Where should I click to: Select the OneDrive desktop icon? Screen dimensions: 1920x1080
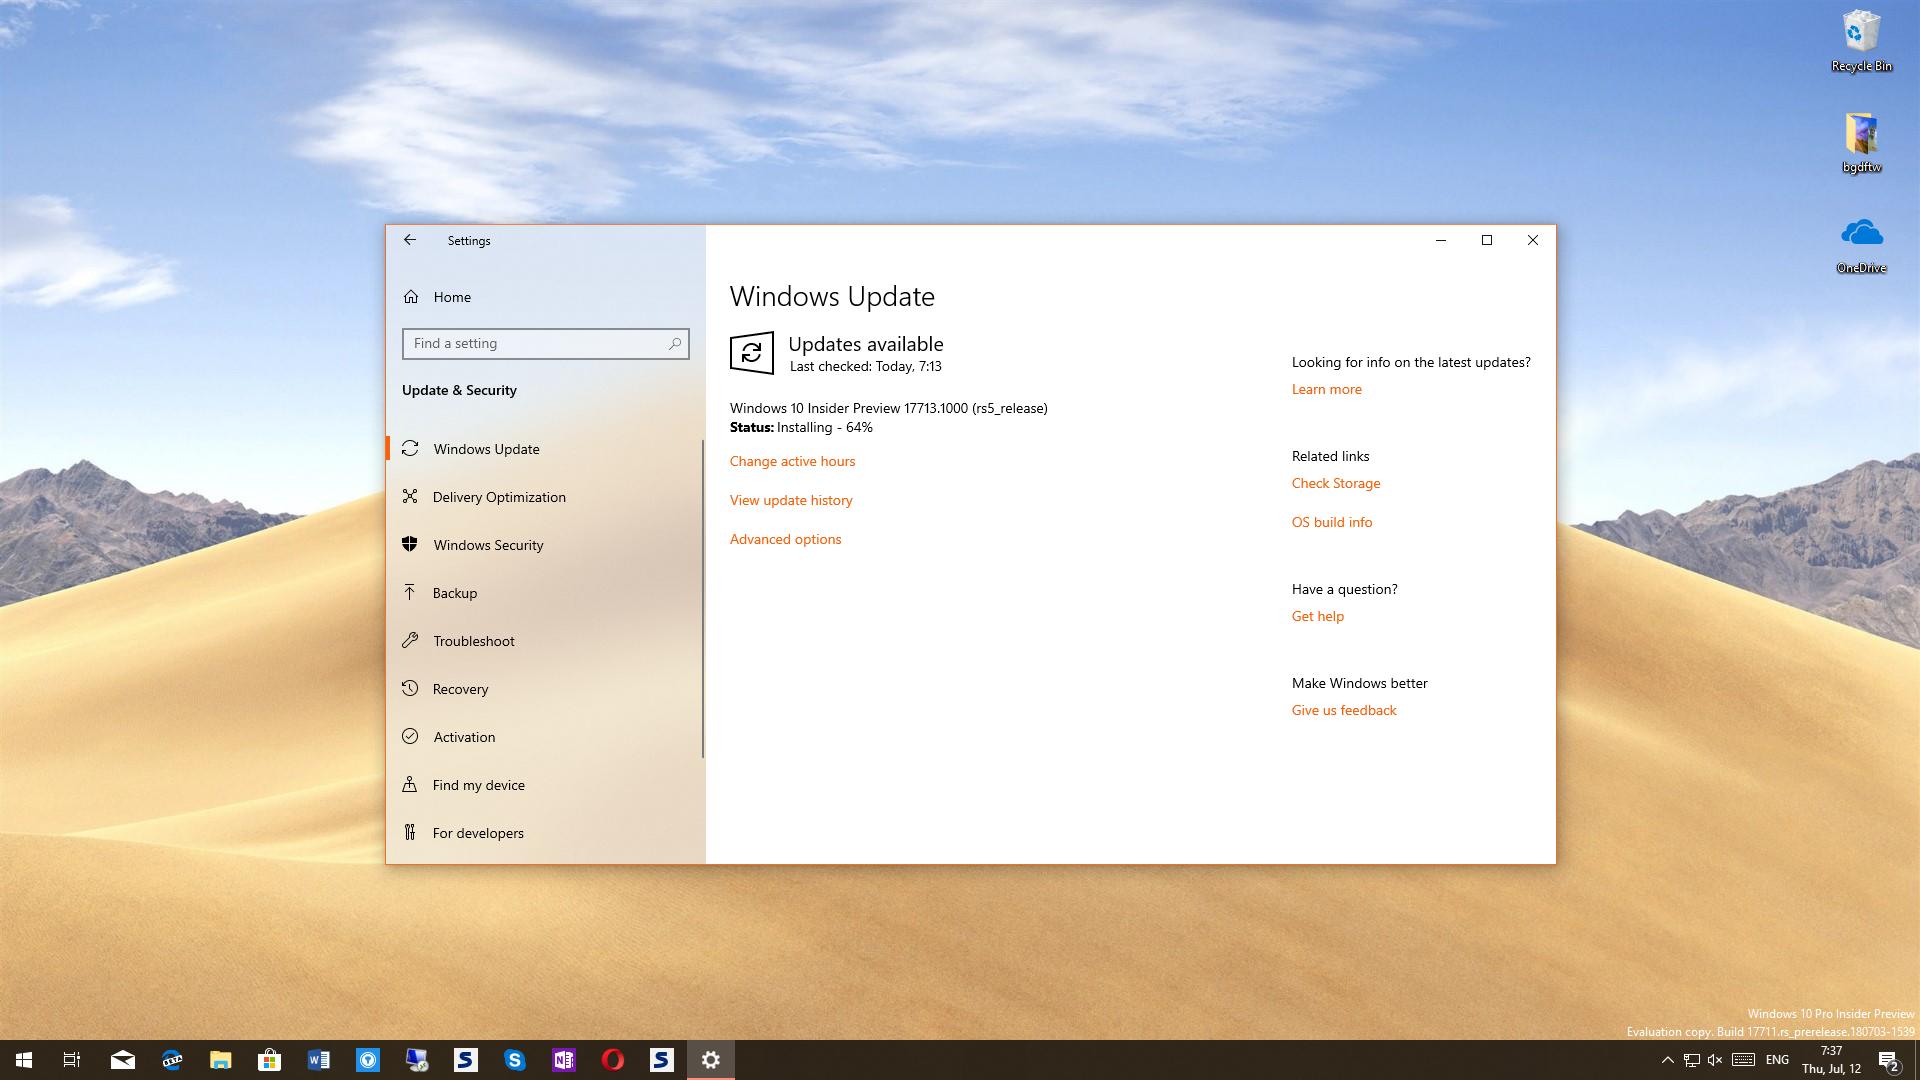pos(1861,245)
